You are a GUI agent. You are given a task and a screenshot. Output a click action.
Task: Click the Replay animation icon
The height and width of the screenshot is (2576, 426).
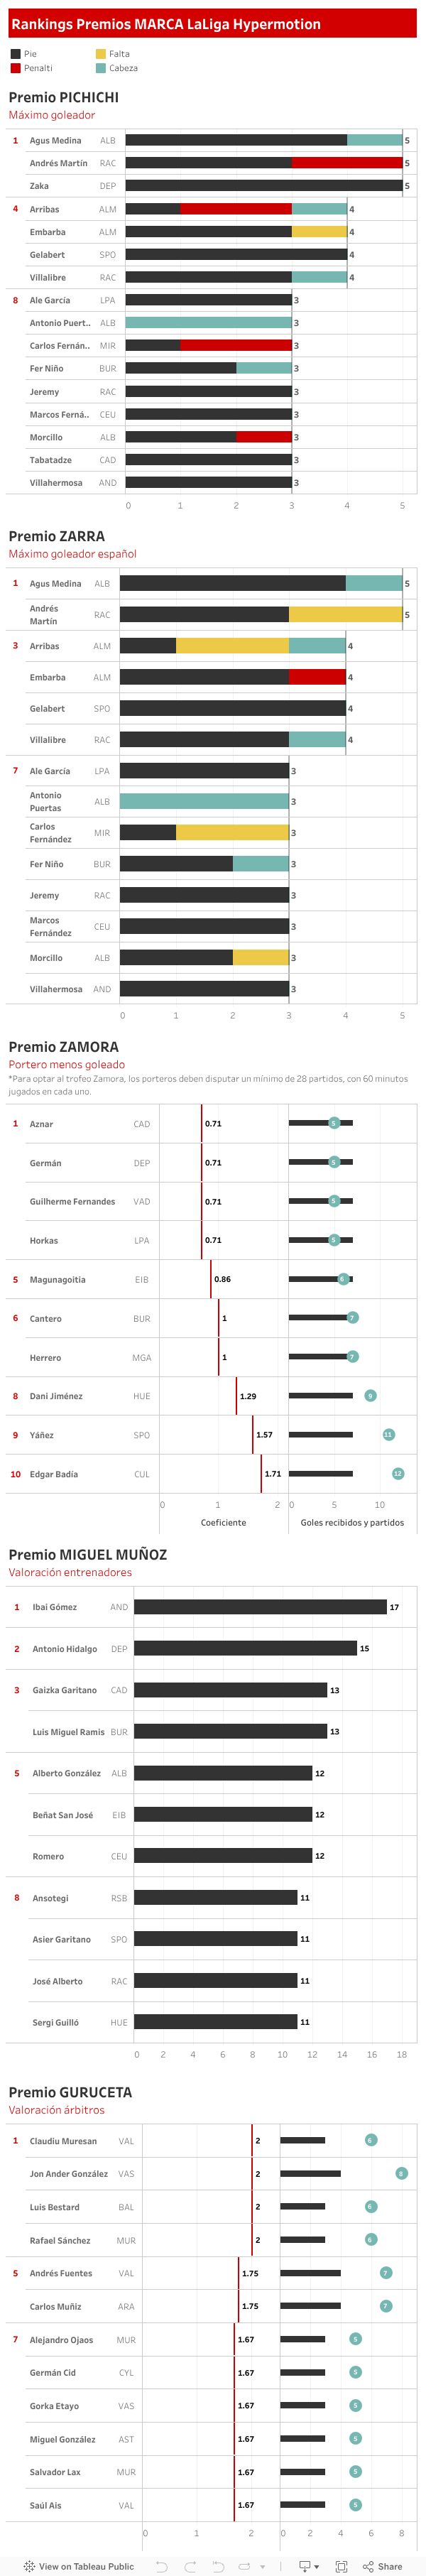click(x=246, y=2566)
